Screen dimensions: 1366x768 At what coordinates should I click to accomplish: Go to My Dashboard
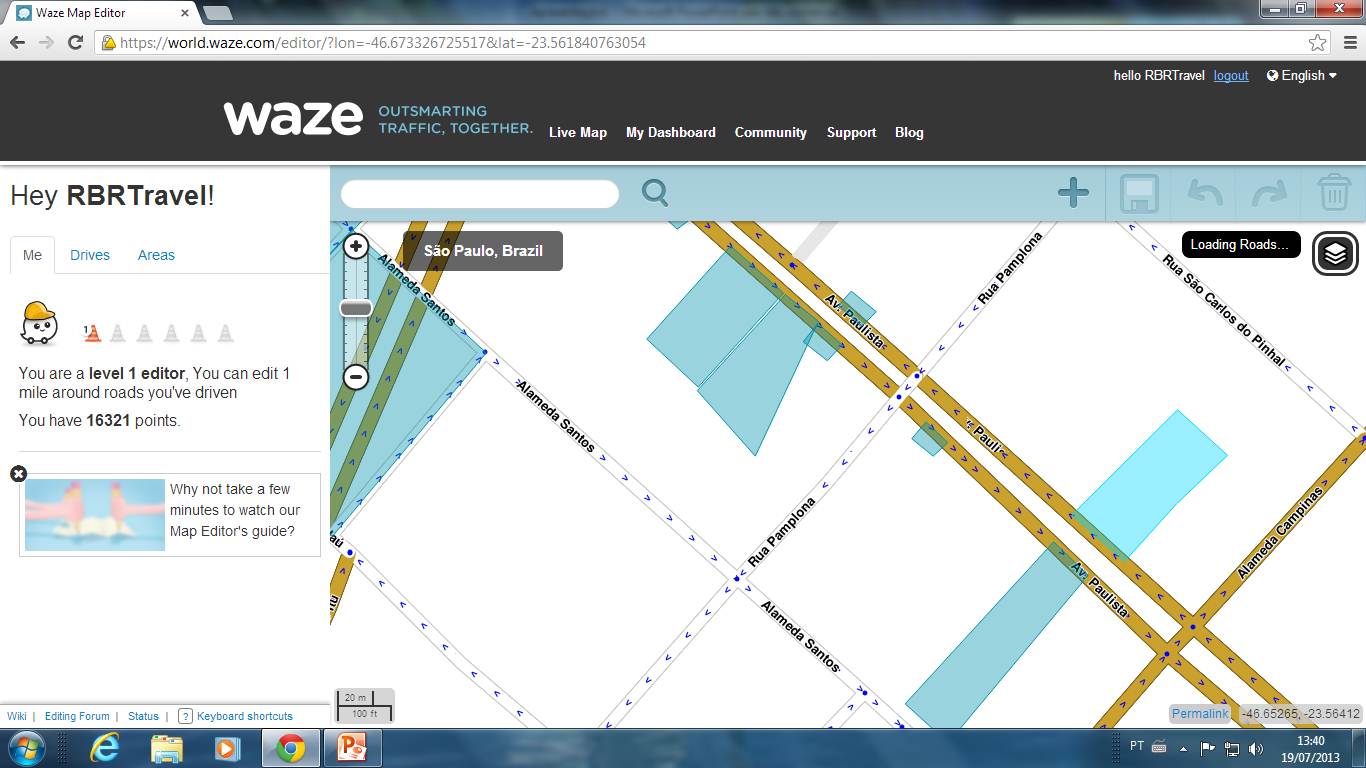[671, 132]
